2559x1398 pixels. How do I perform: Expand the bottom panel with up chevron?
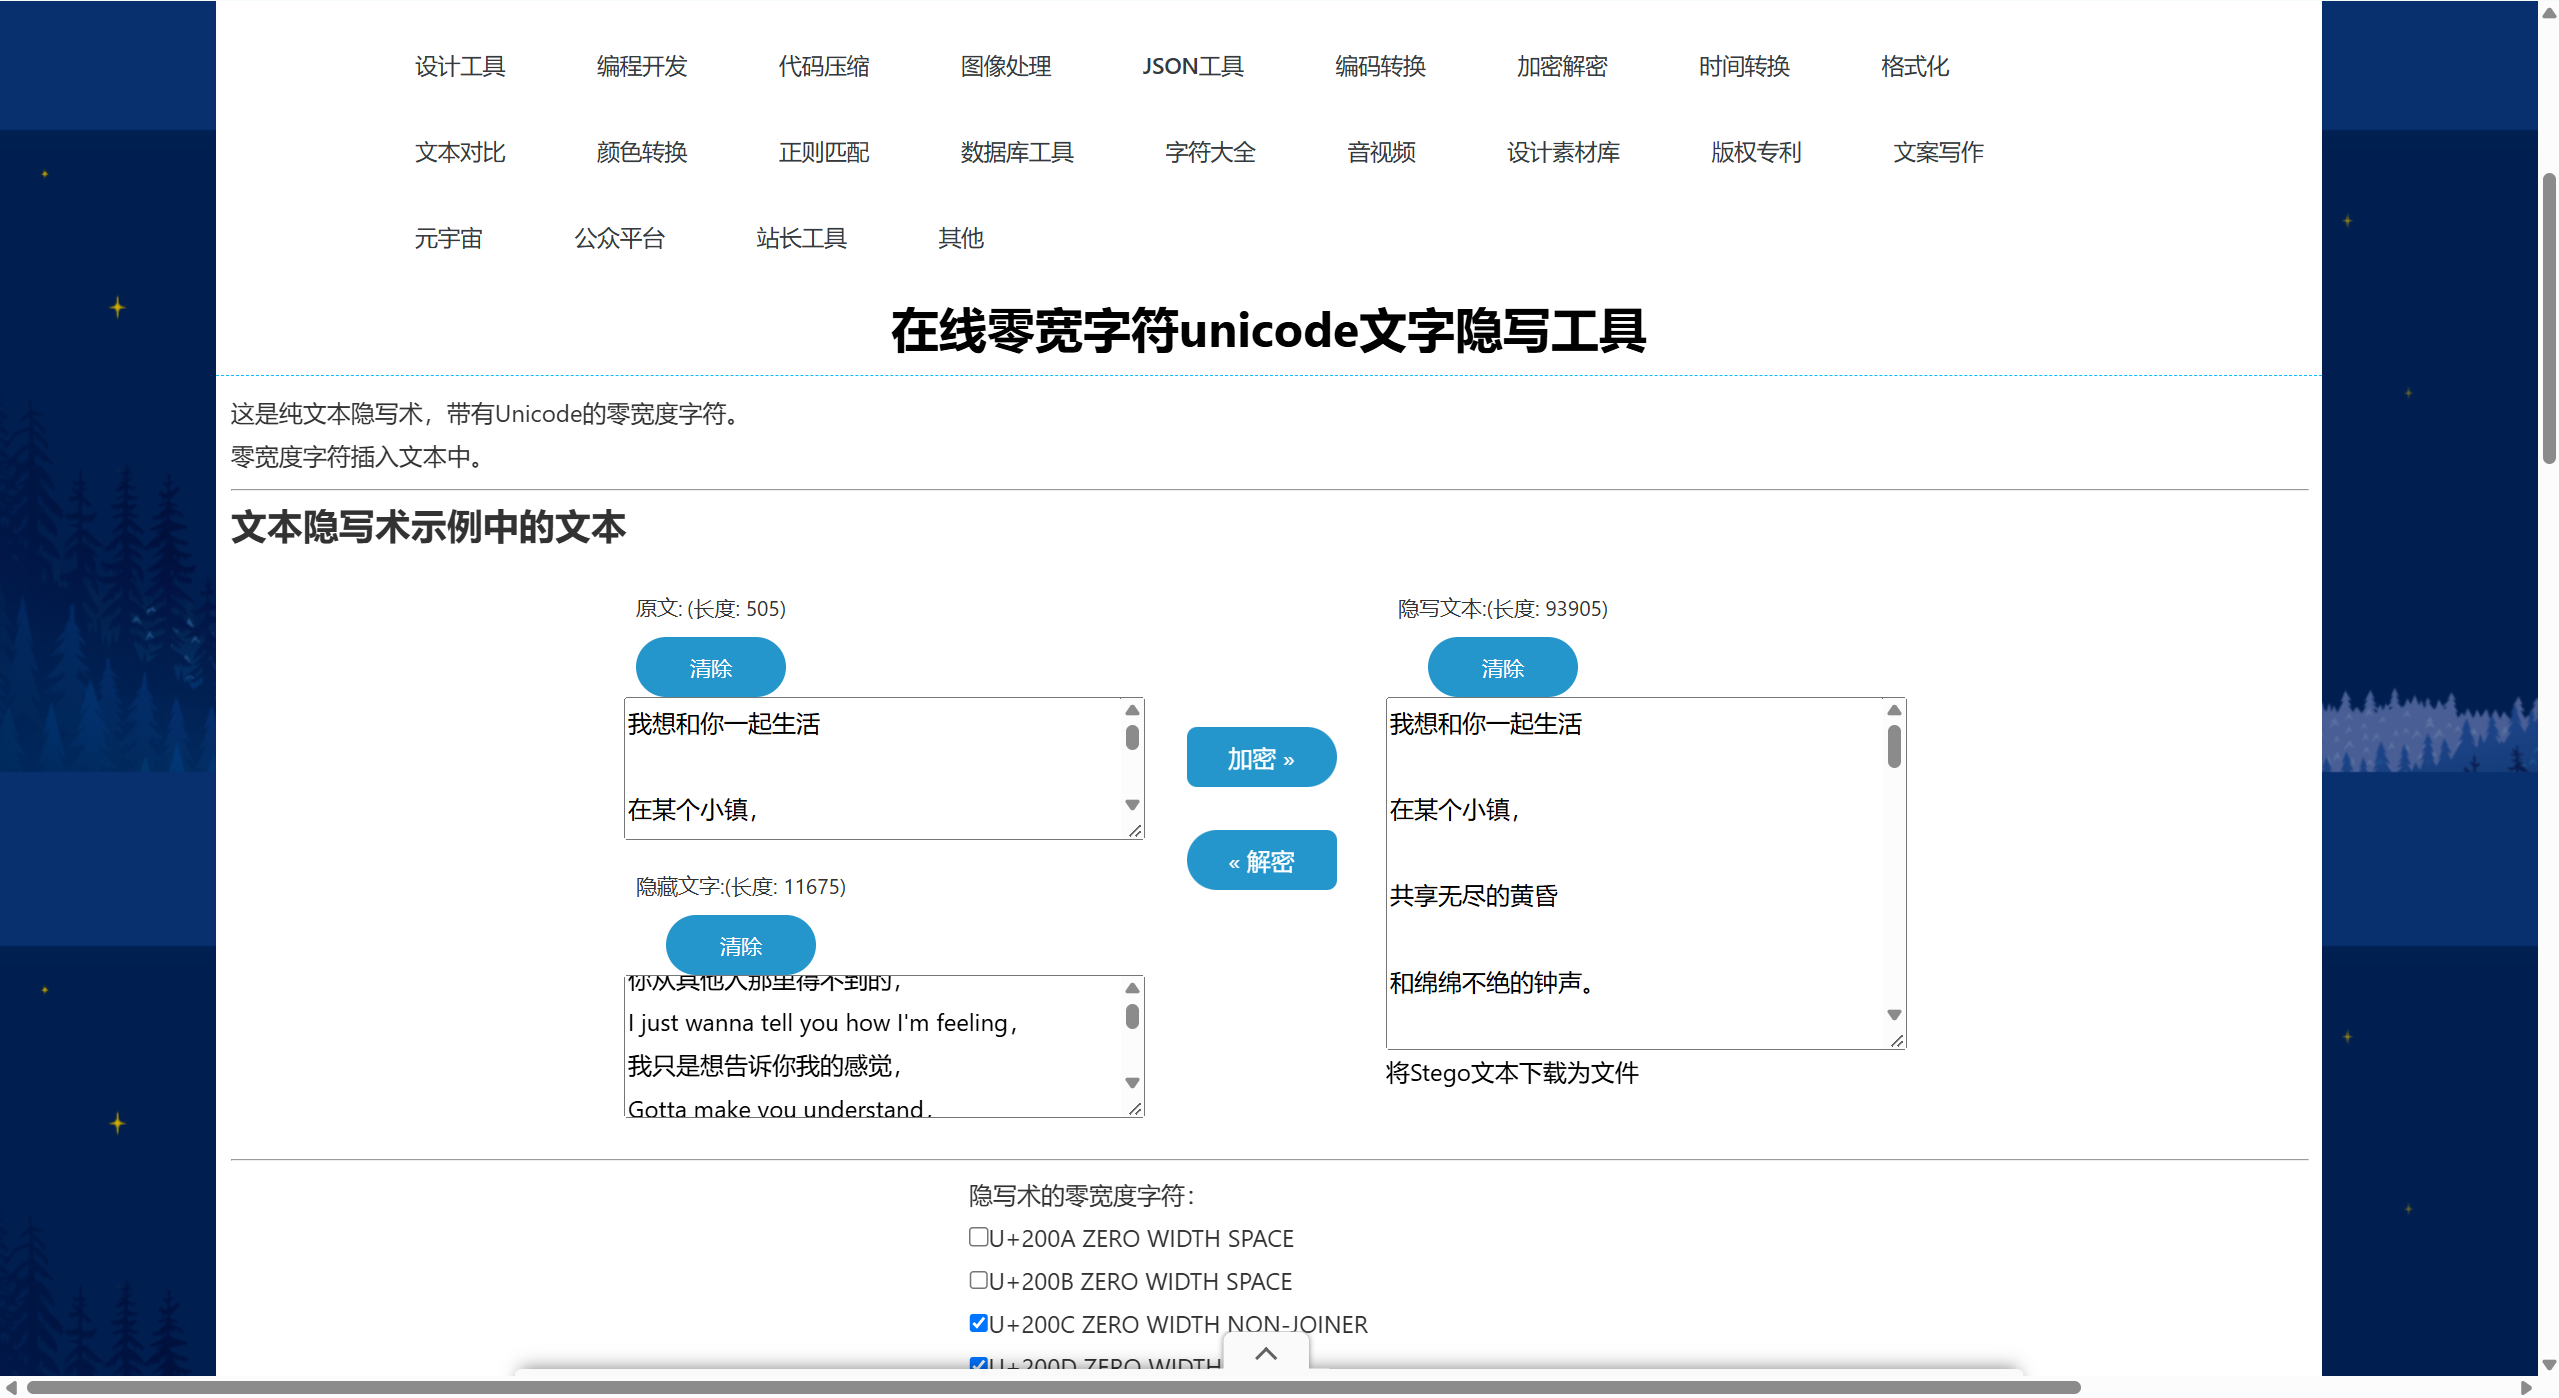pyautogui.click(x=1265, y=1354)
